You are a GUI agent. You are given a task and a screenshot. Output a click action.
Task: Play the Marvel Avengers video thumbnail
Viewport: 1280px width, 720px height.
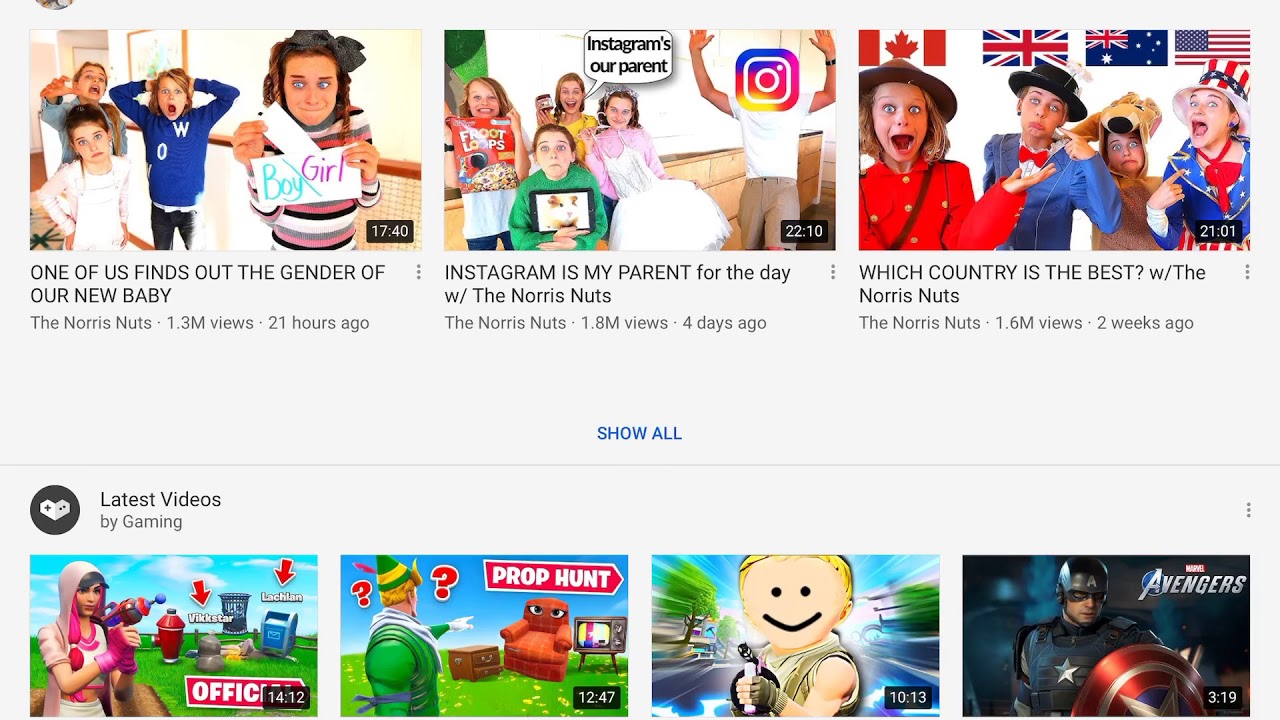pos(1106,636)
